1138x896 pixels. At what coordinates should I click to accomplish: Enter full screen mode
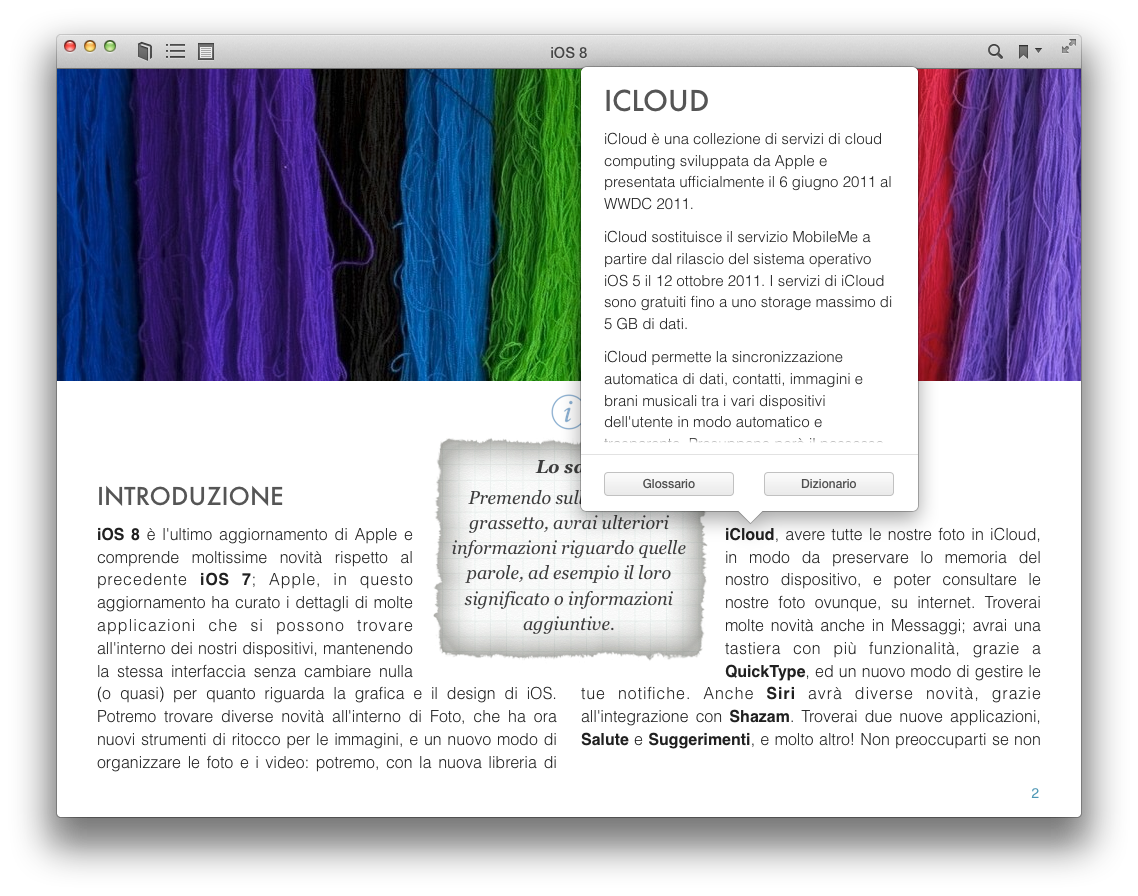1068,46
